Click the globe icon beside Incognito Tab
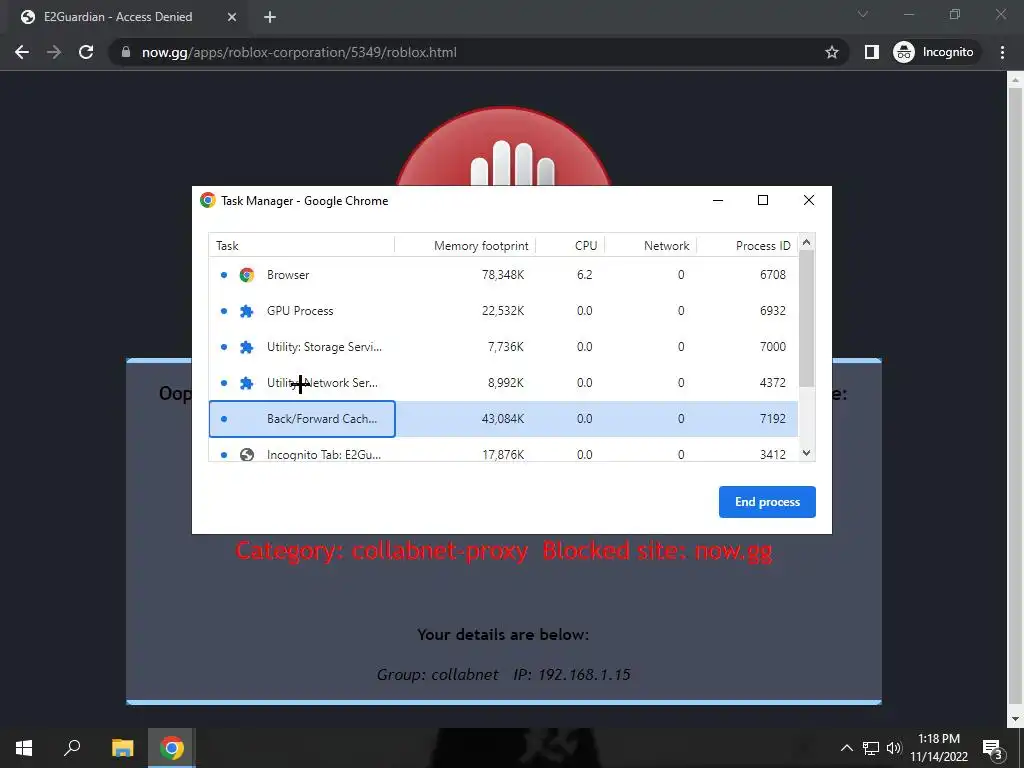1024x768 pixels. (x=246, y=455)
